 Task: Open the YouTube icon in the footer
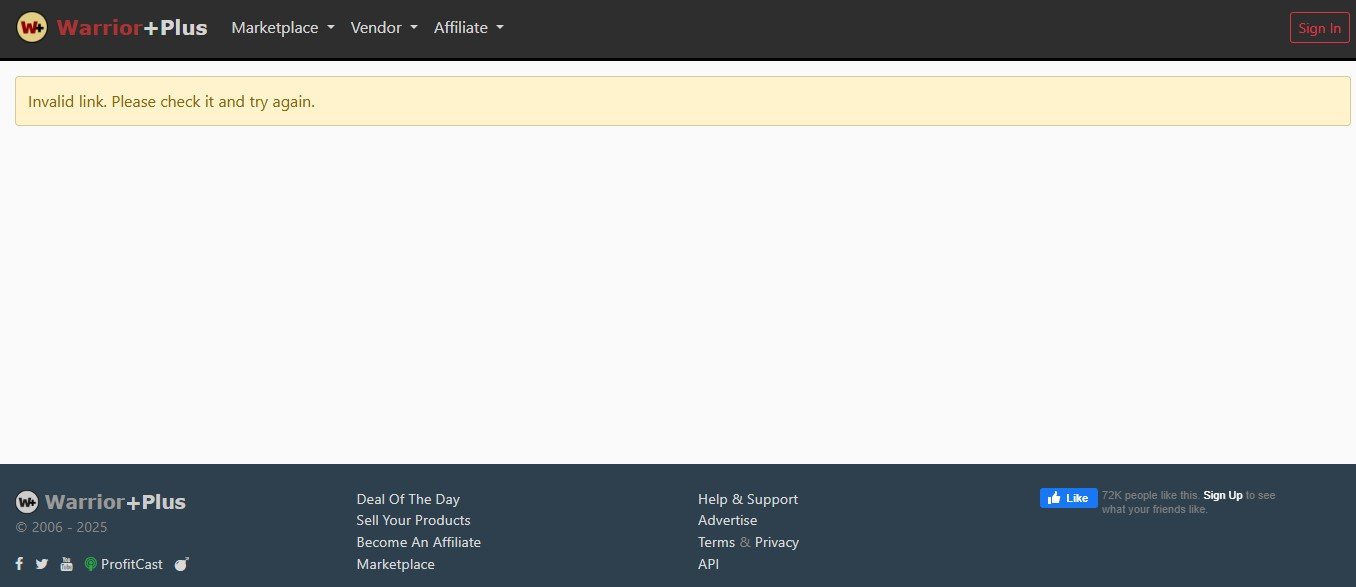coord(66,564)
